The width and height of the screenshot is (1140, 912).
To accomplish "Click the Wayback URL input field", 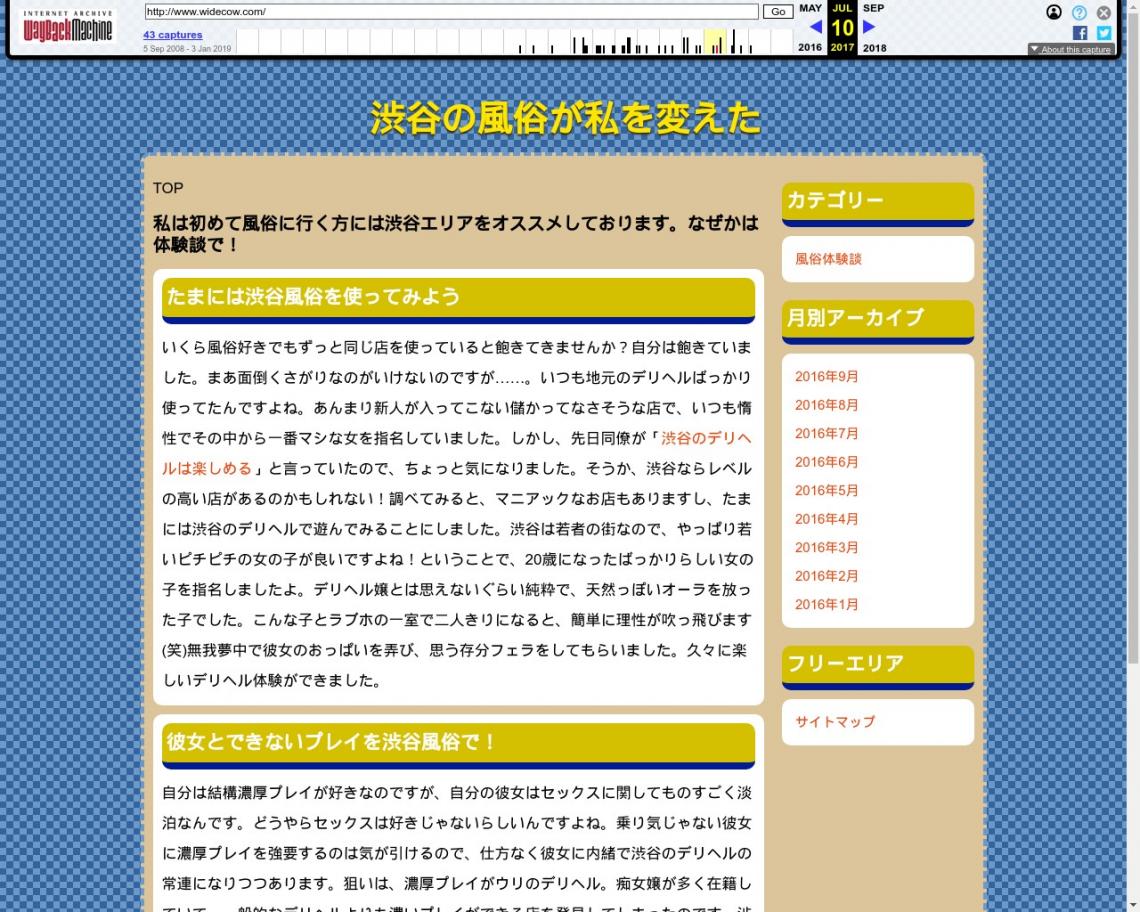I will click(x=451, y=12).
